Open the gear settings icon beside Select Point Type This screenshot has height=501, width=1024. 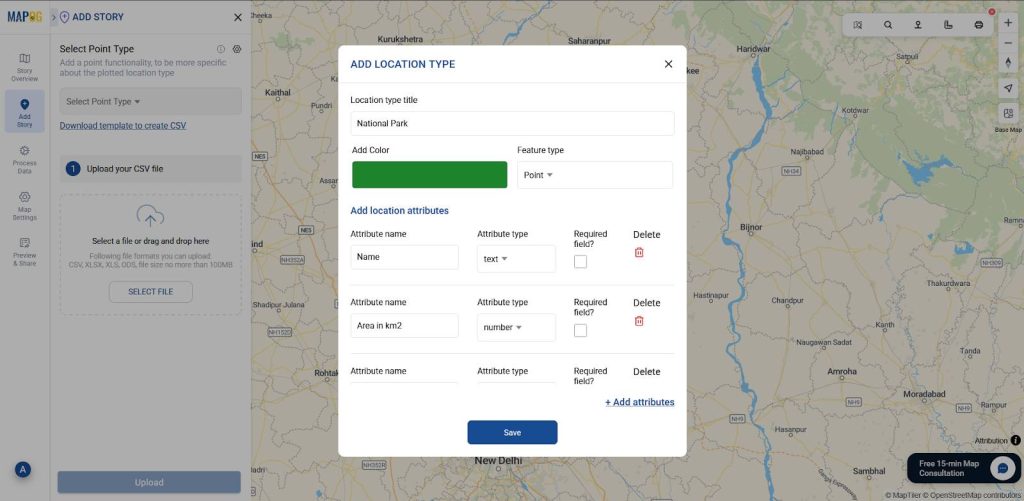tap(237, 49)
